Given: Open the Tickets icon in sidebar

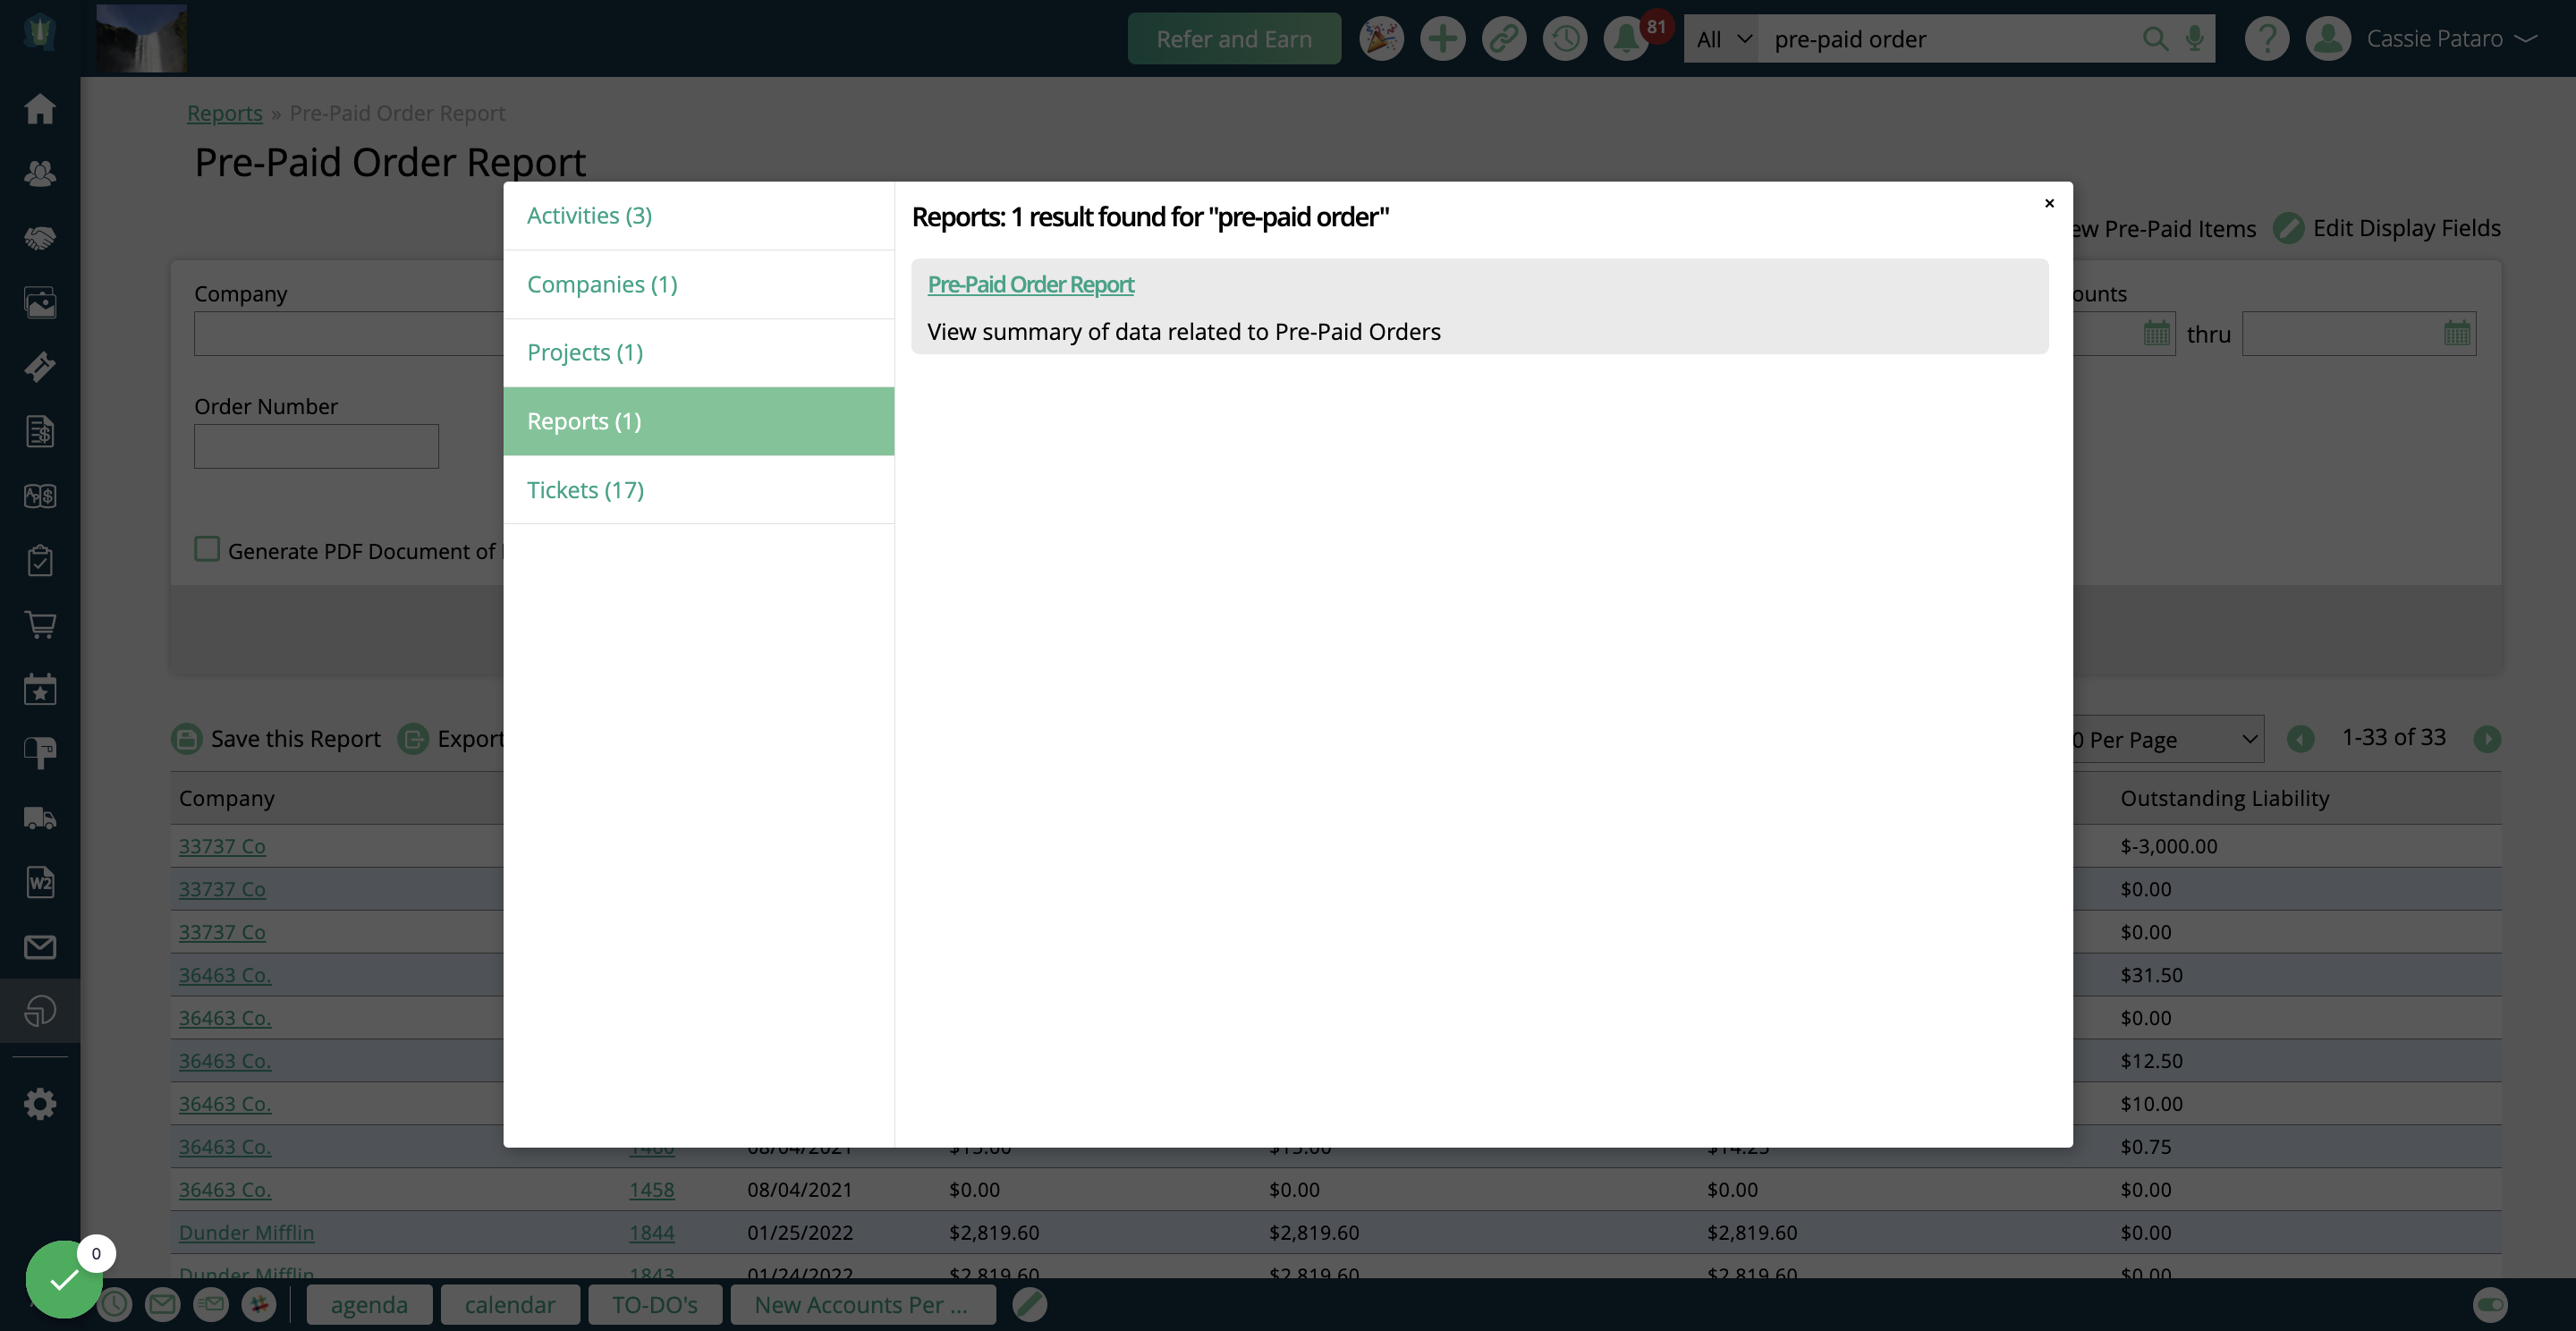Looking at the screenshot, I should (40, 367).
